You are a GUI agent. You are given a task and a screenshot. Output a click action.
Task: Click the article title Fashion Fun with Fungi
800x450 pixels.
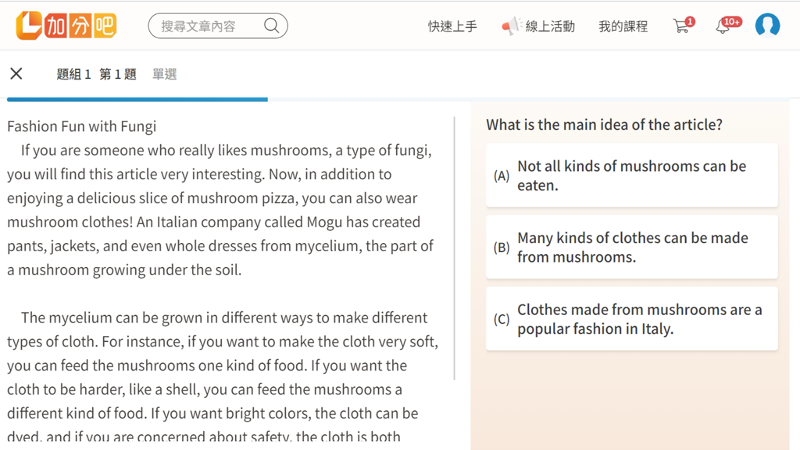click(82, 126)
